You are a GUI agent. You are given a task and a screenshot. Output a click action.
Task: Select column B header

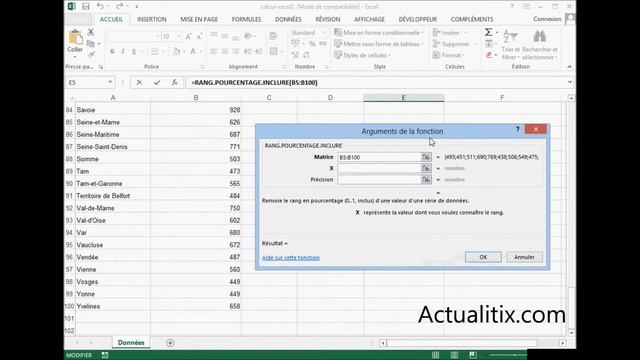coord(196,98)
